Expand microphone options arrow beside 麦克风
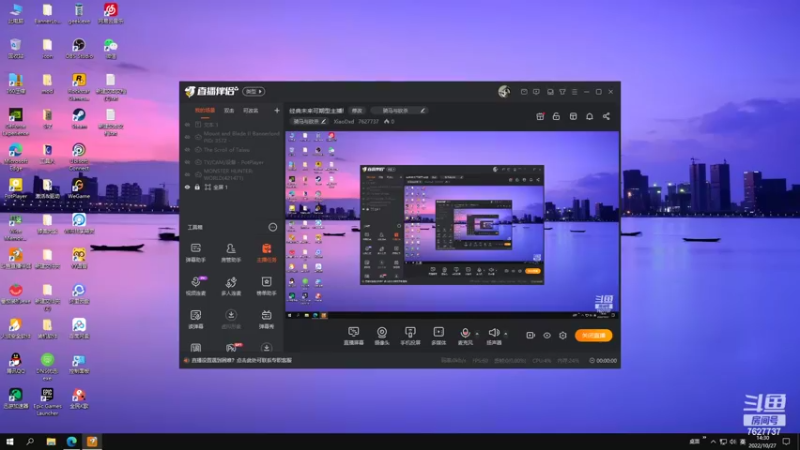Screen dimensions: 800x450 (477, 334)
